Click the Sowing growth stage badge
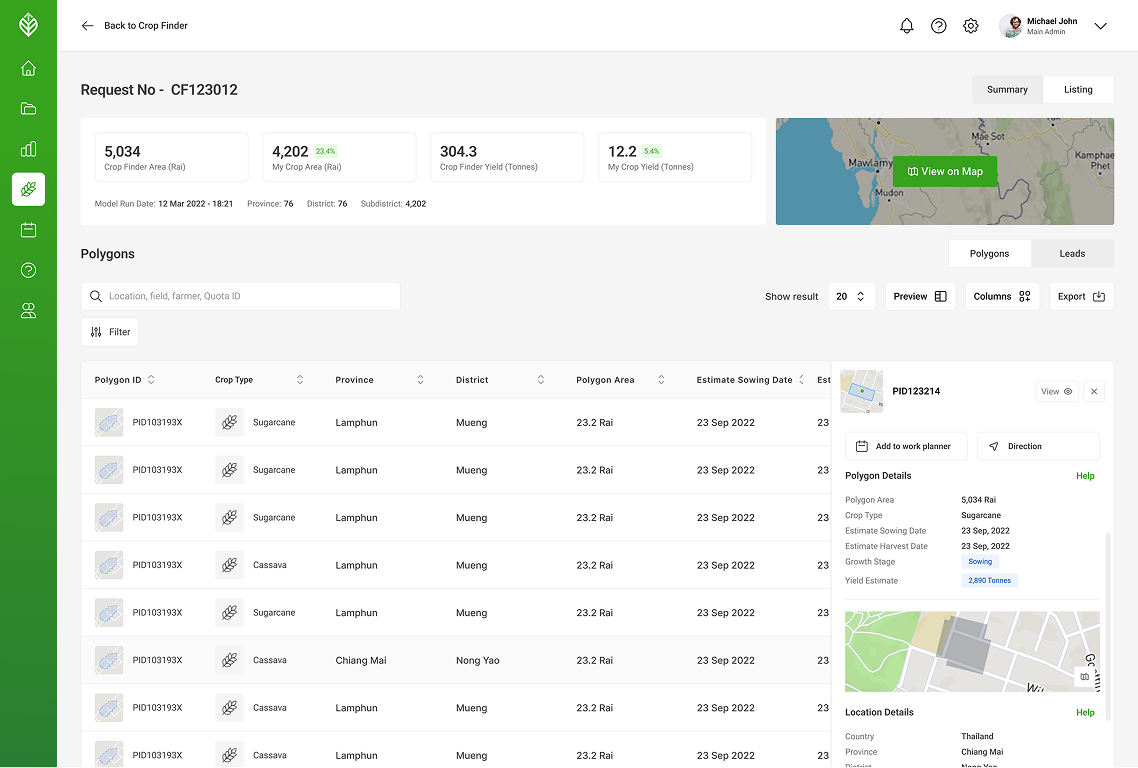This screenshot has width=1138, height=768. [980, 562]
